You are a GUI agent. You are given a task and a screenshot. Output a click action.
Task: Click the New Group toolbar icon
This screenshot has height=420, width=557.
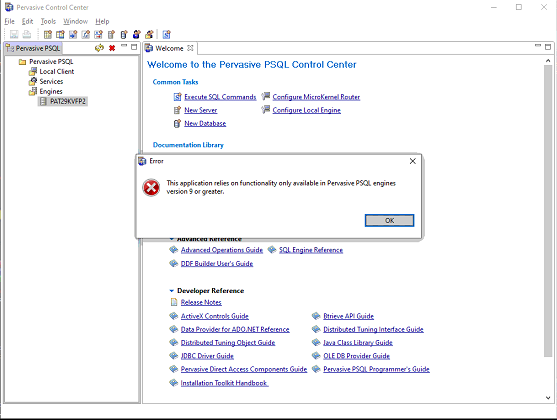[149, 34]
